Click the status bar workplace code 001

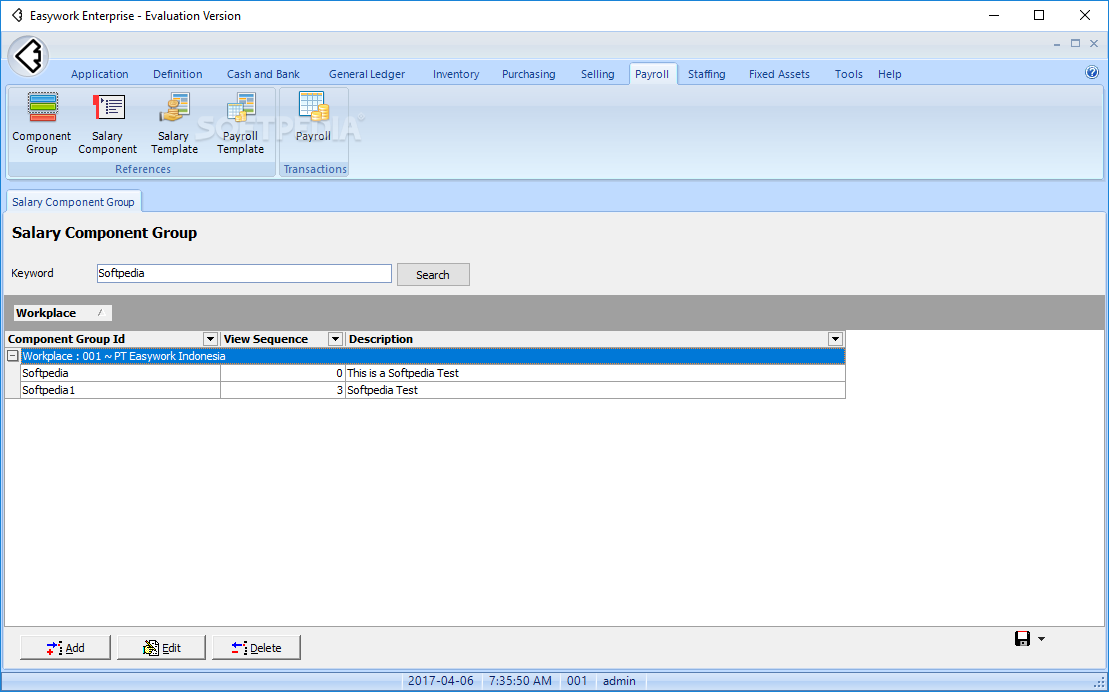coord(577,681)
